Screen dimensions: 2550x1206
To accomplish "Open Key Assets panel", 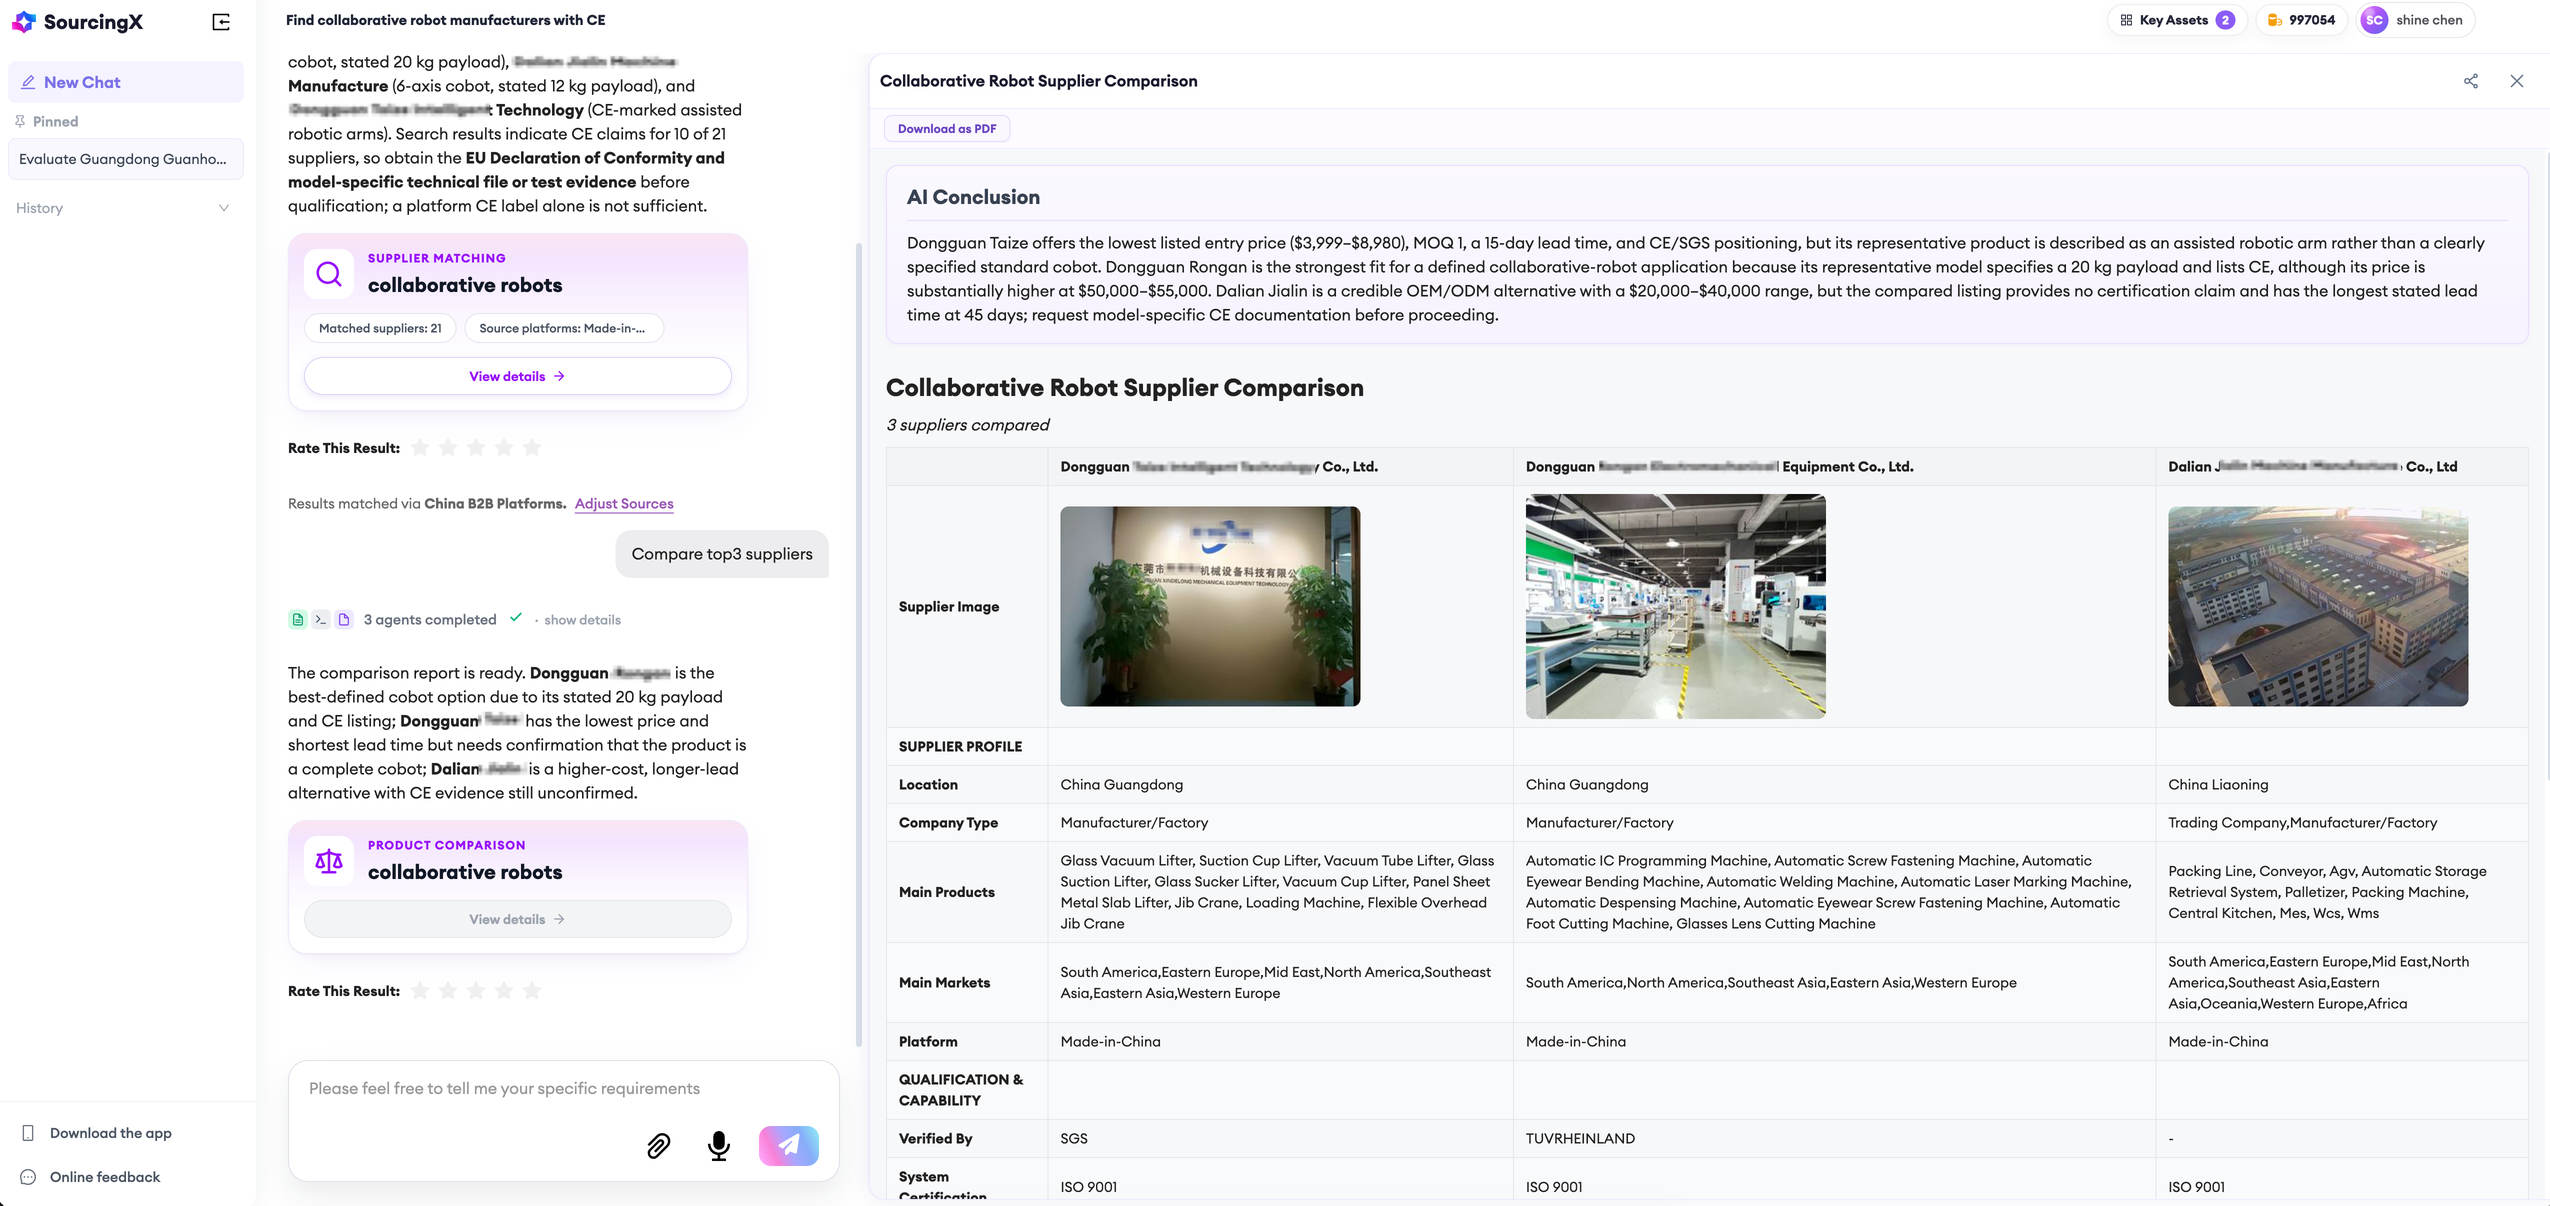I will [2177, 20].
